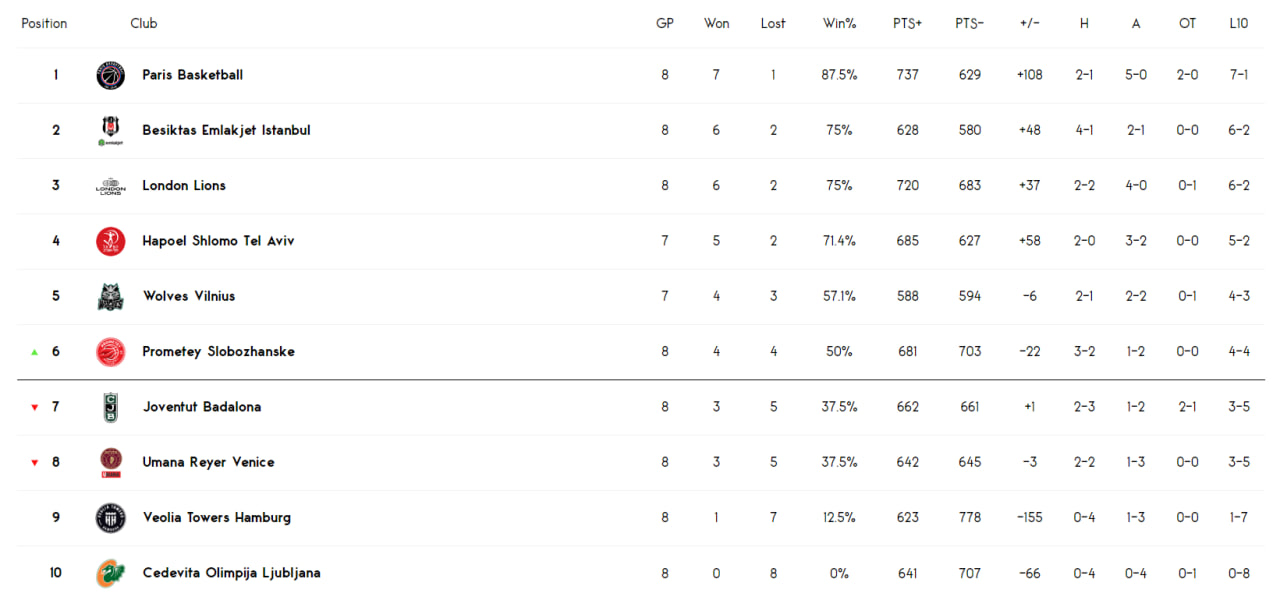Click the green up arrow beside position 6

click(x=35, y=352)
